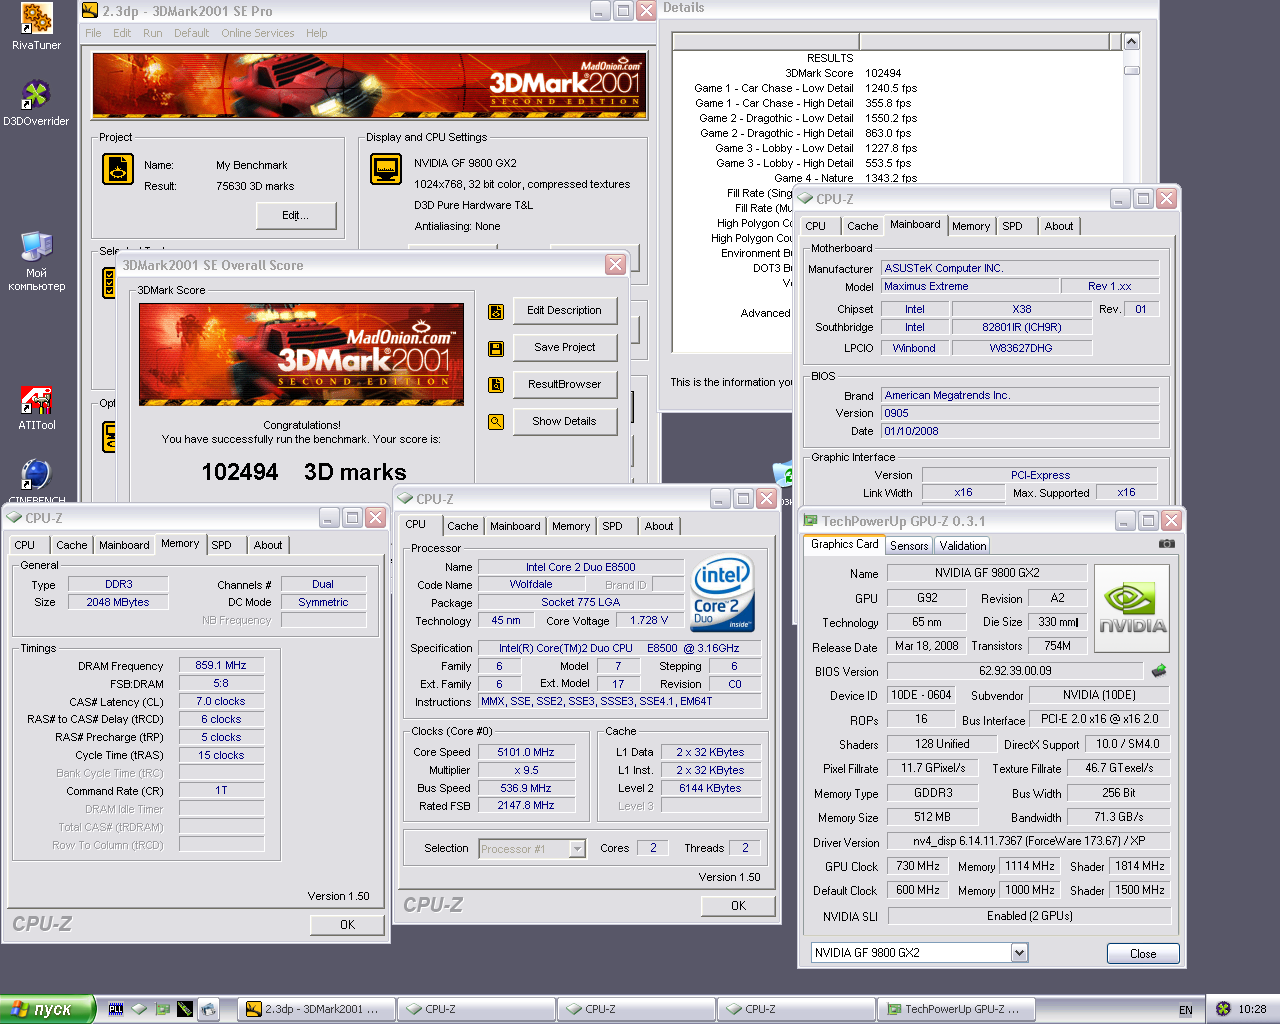The image size is (1280, 1024).
Task: Click the "102494 3D marks" score text
Action: [x=304, y=472]
